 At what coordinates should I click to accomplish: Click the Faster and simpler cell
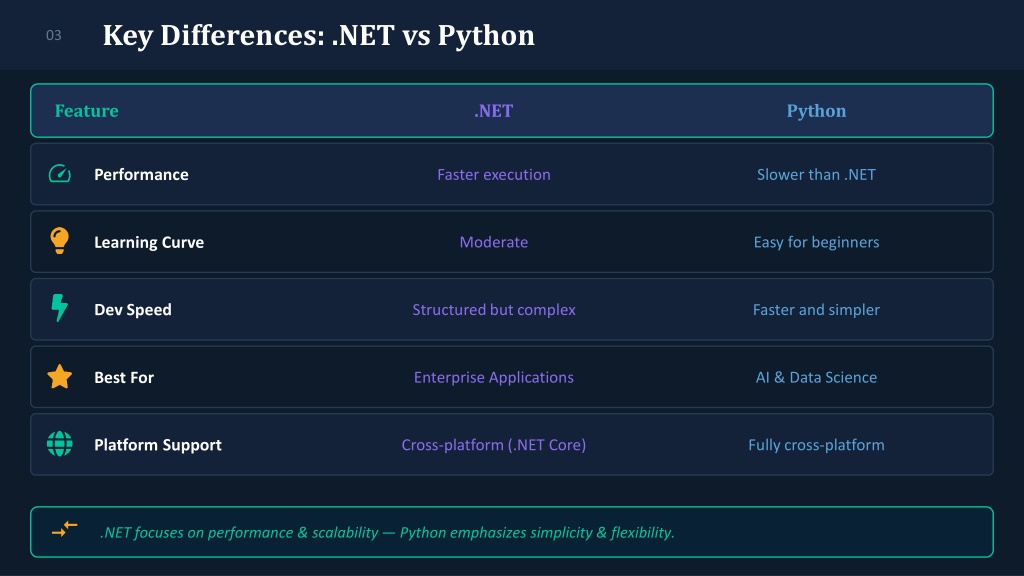point(816,310)
